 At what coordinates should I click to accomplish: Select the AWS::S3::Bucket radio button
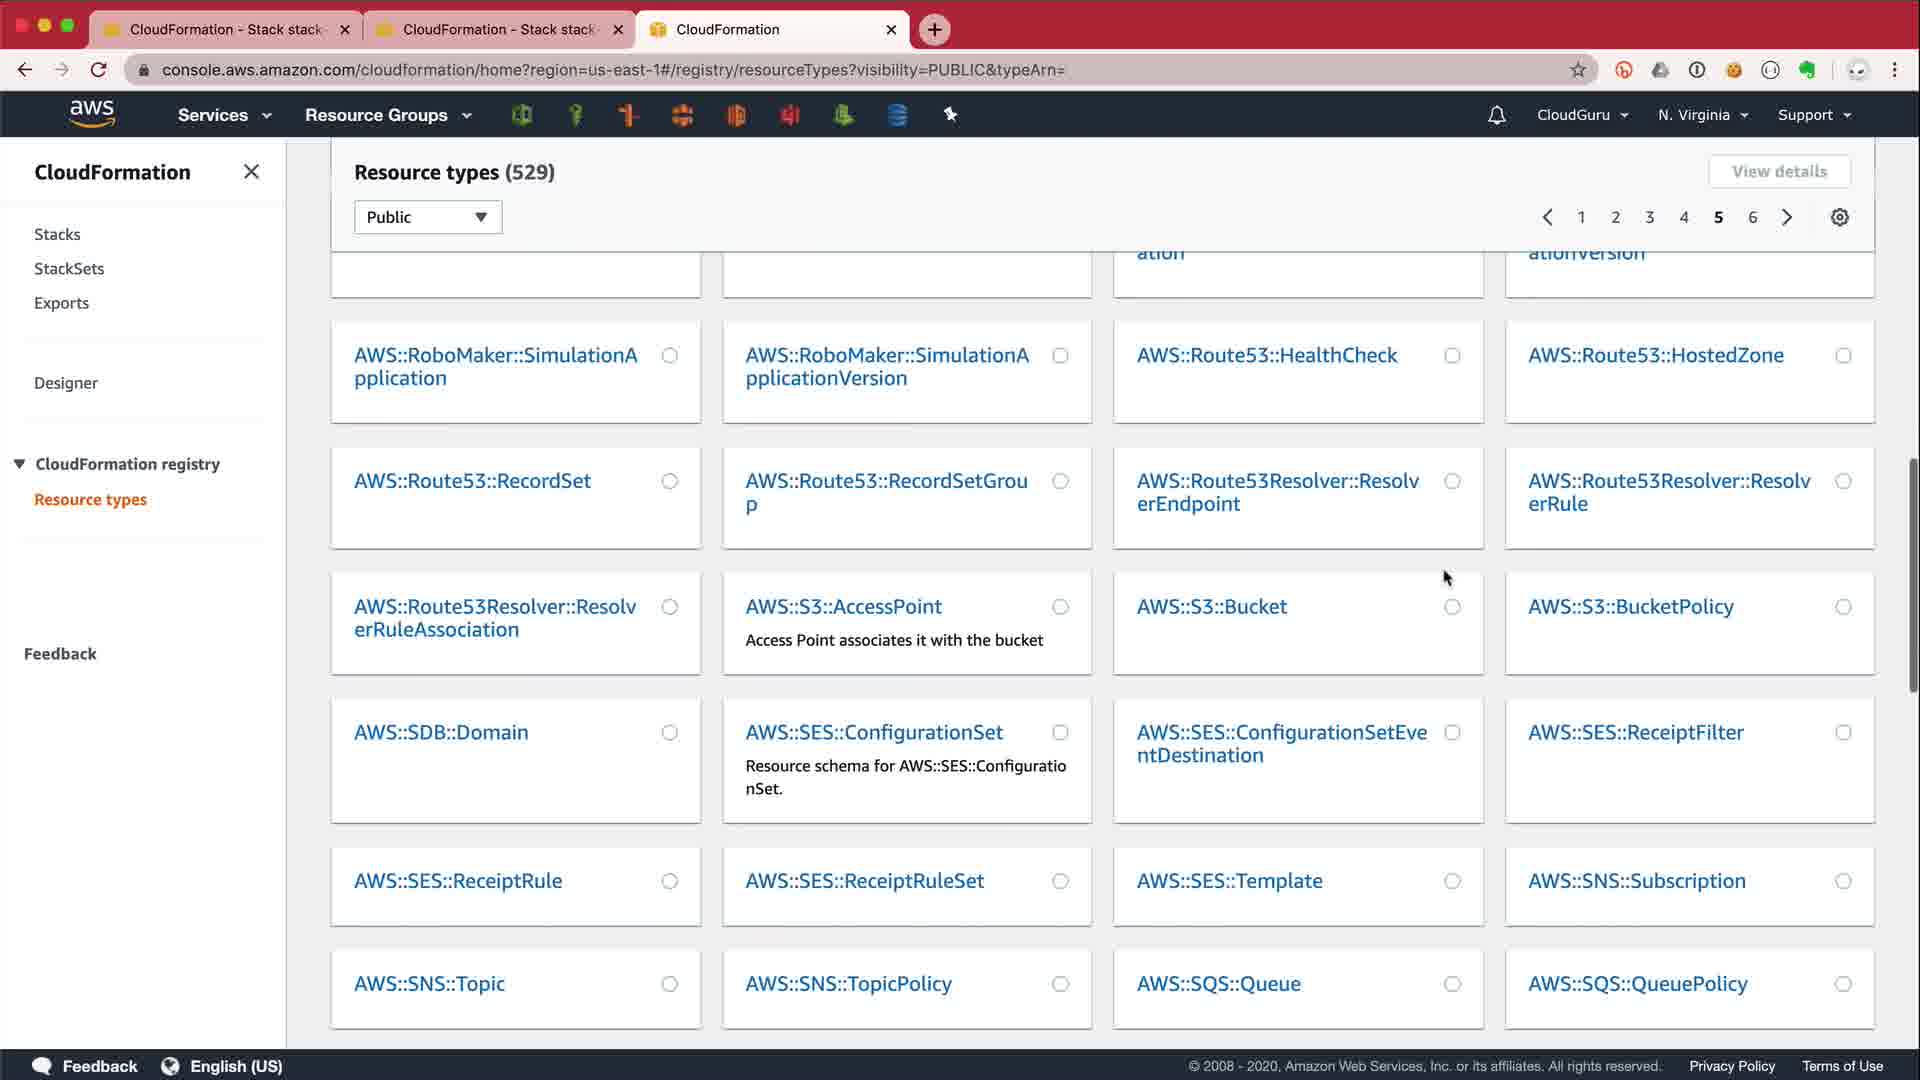click(1452, 607)
